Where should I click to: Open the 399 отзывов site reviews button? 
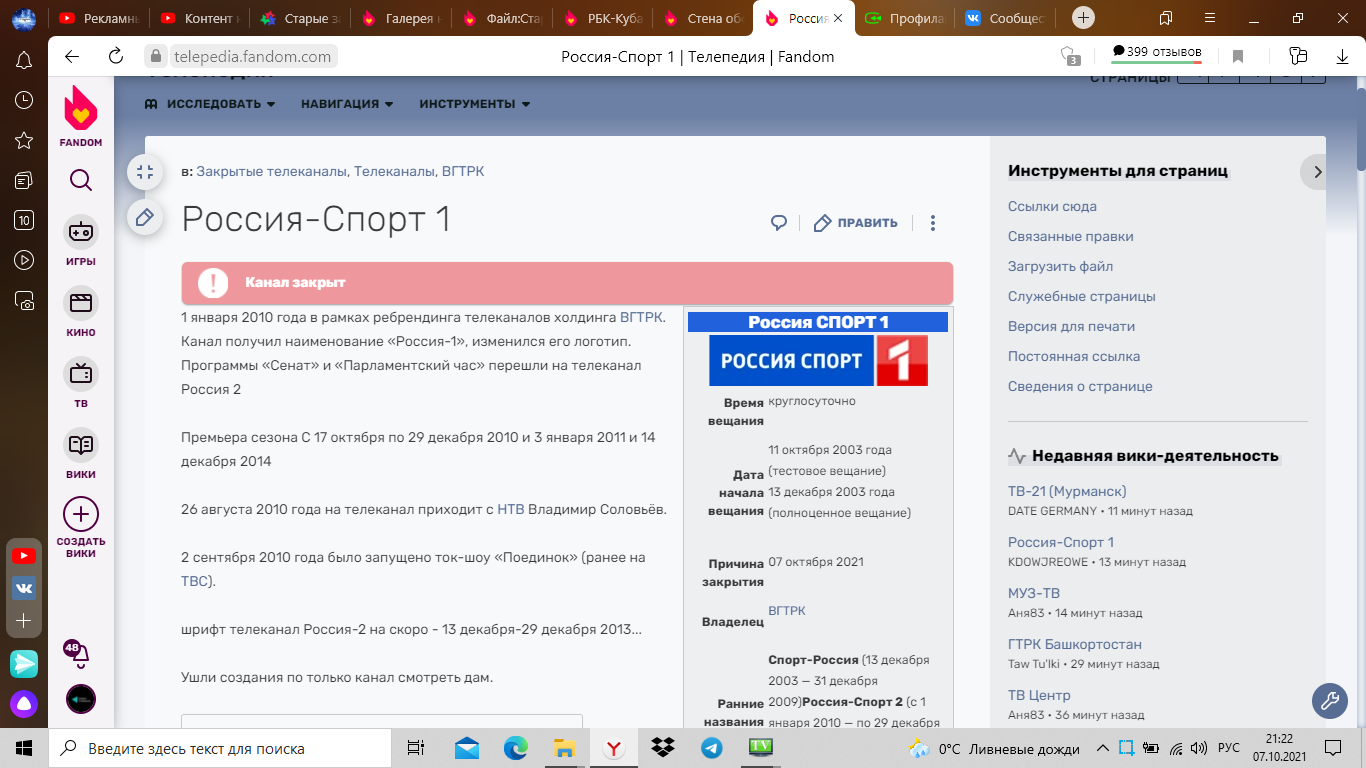coord(1157,53)
